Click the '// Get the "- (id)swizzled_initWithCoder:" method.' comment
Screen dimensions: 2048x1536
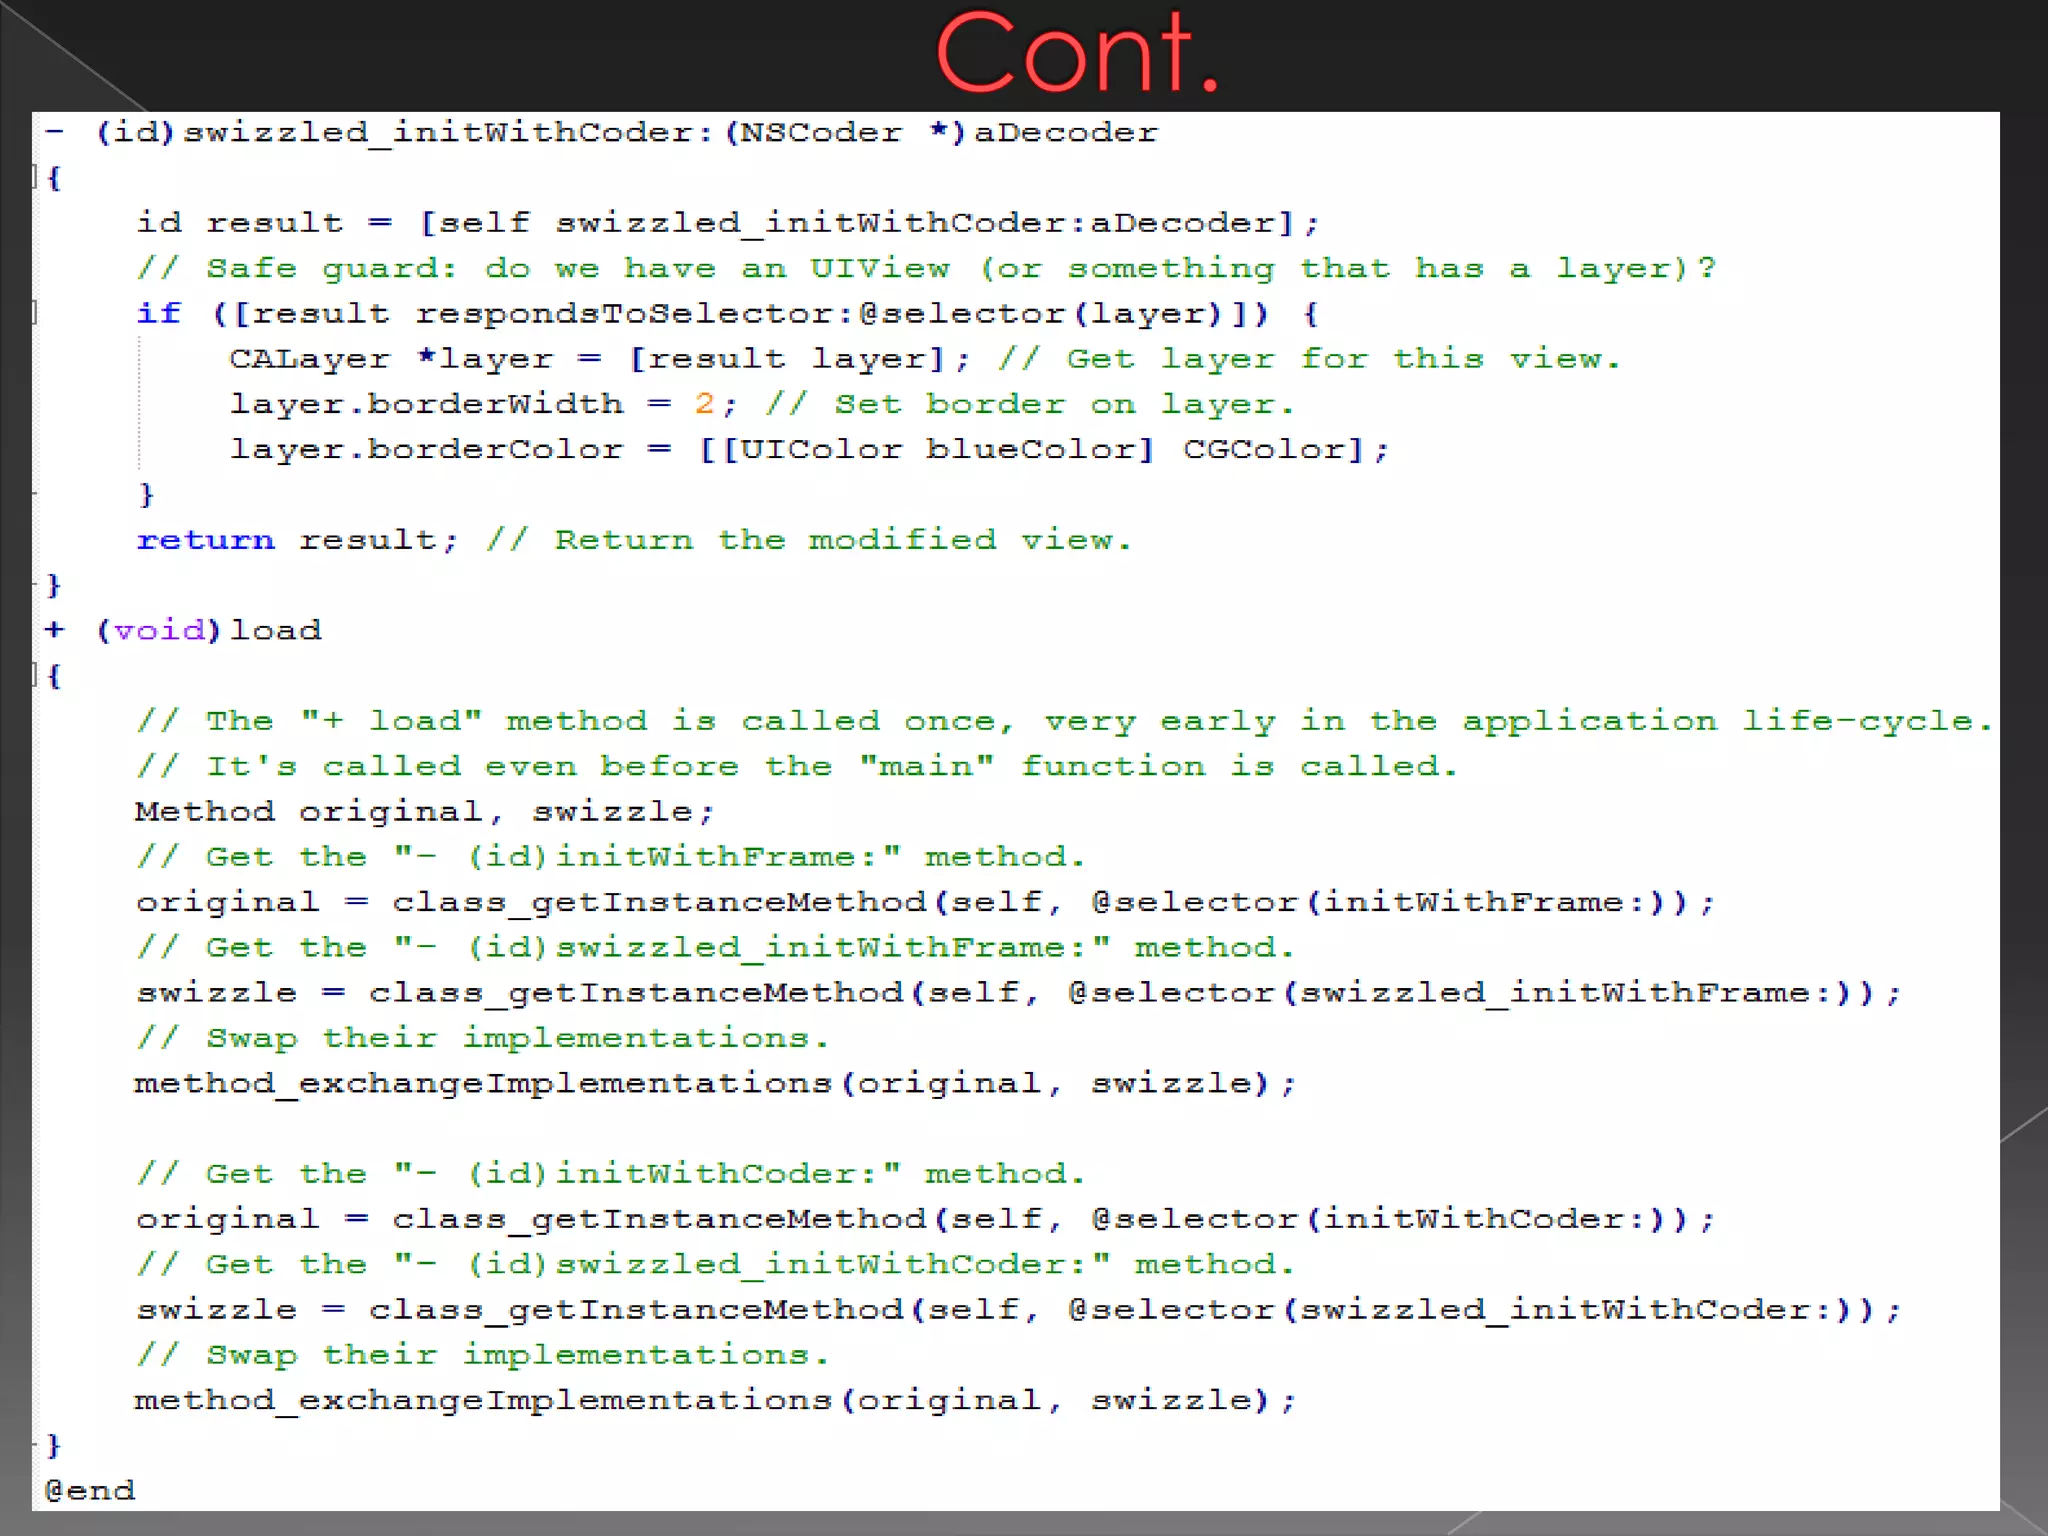(716, 1264)
